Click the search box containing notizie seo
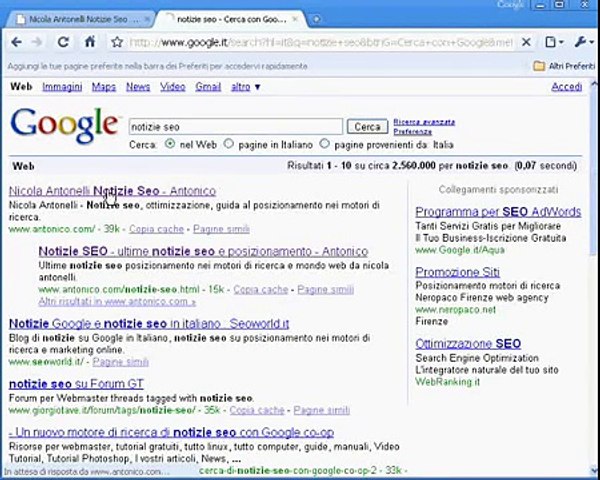600x480 pixels. 235,127
